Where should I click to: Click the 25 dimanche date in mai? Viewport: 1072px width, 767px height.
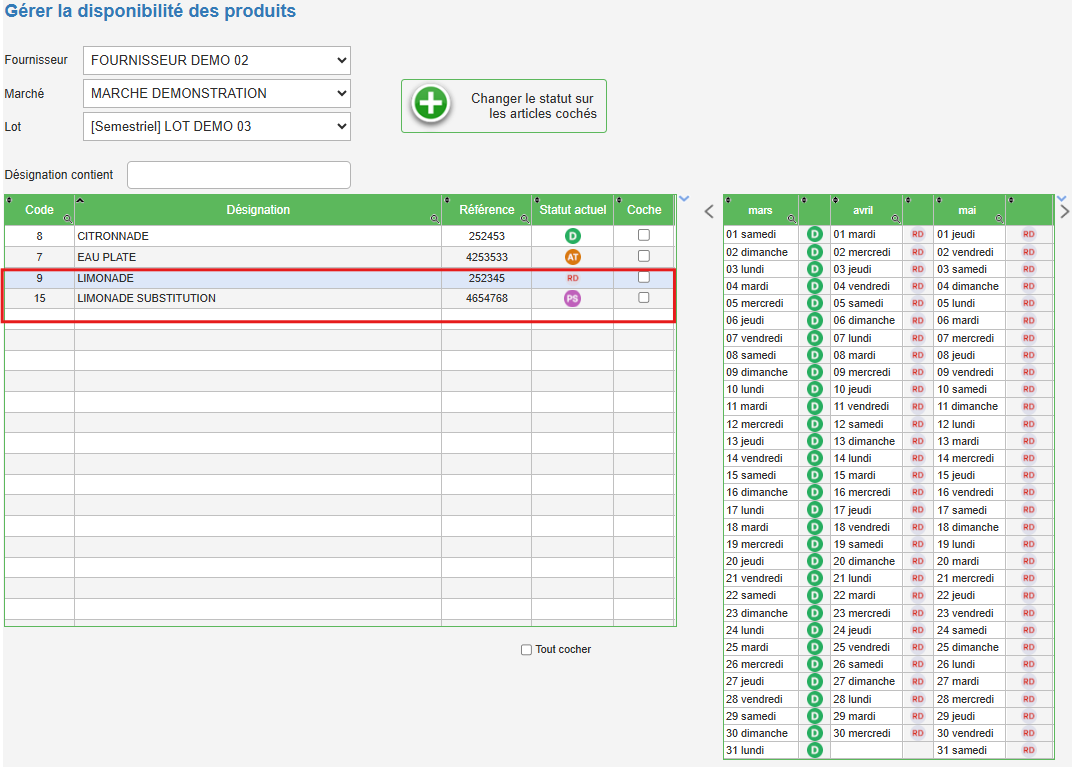pos(968,647)
